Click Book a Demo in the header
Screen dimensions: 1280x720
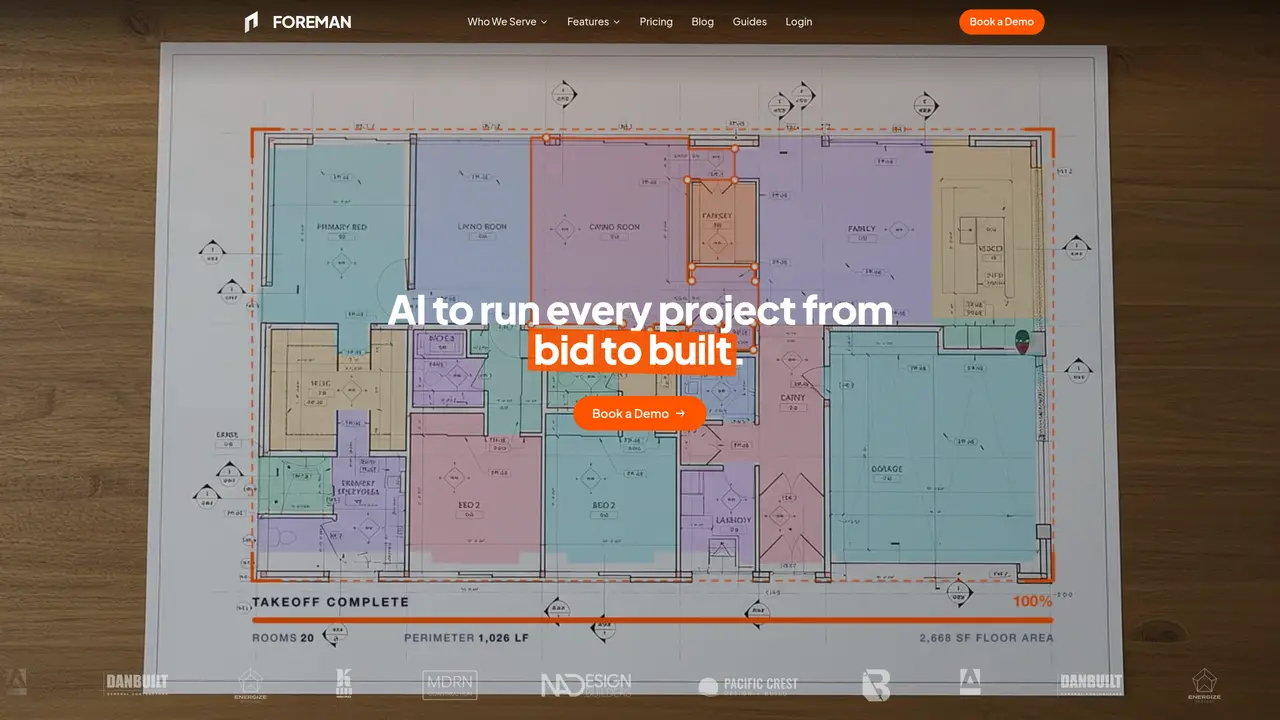pos(1001,22)
